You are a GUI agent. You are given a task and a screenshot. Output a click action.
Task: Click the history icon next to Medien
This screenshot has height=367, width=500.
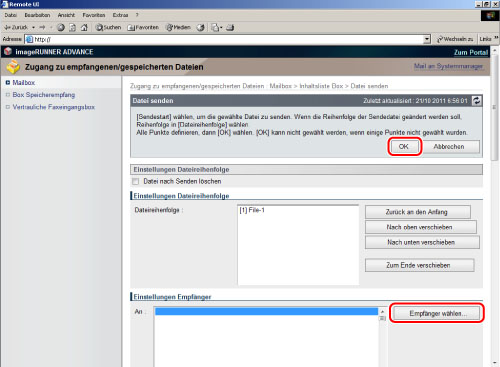coord(200,27)
